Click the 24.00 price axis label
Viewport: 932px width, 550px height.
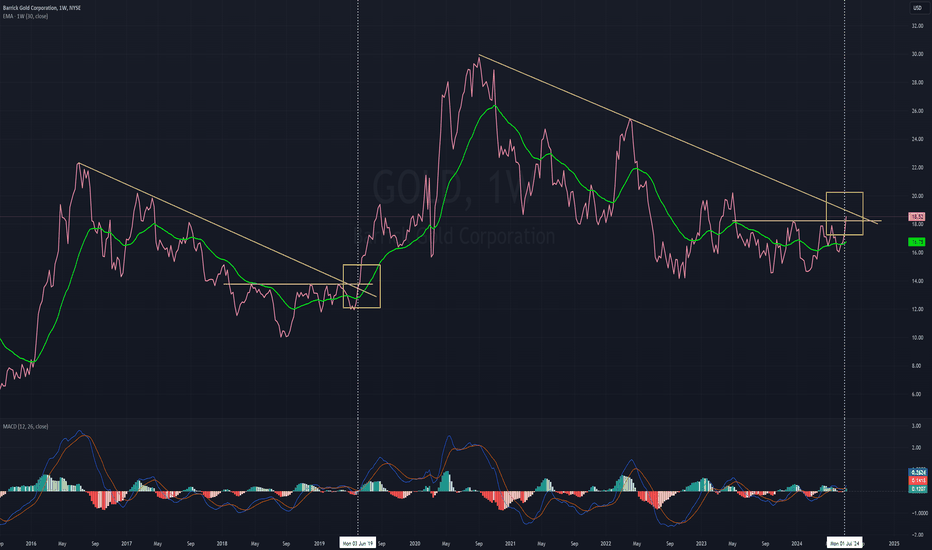917,139
